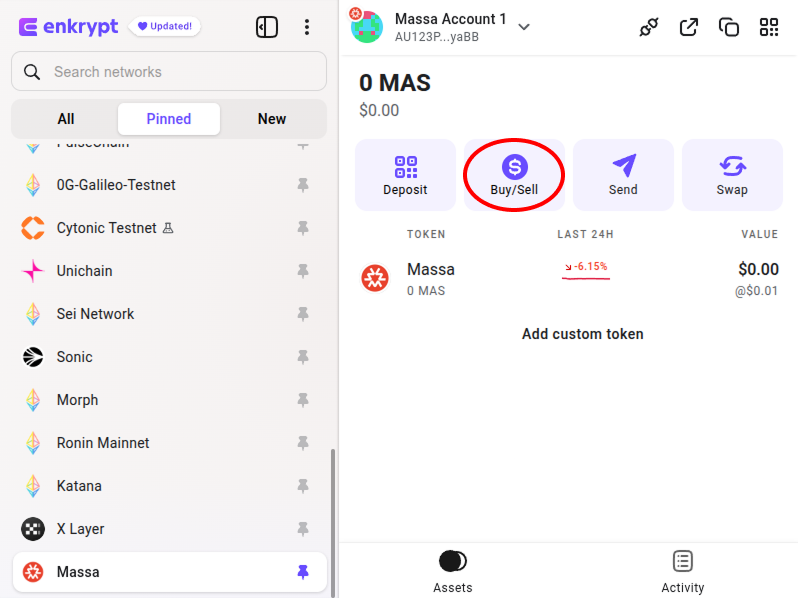798x598 pixels.
Task: Select Sei Network
Action: 169,314
